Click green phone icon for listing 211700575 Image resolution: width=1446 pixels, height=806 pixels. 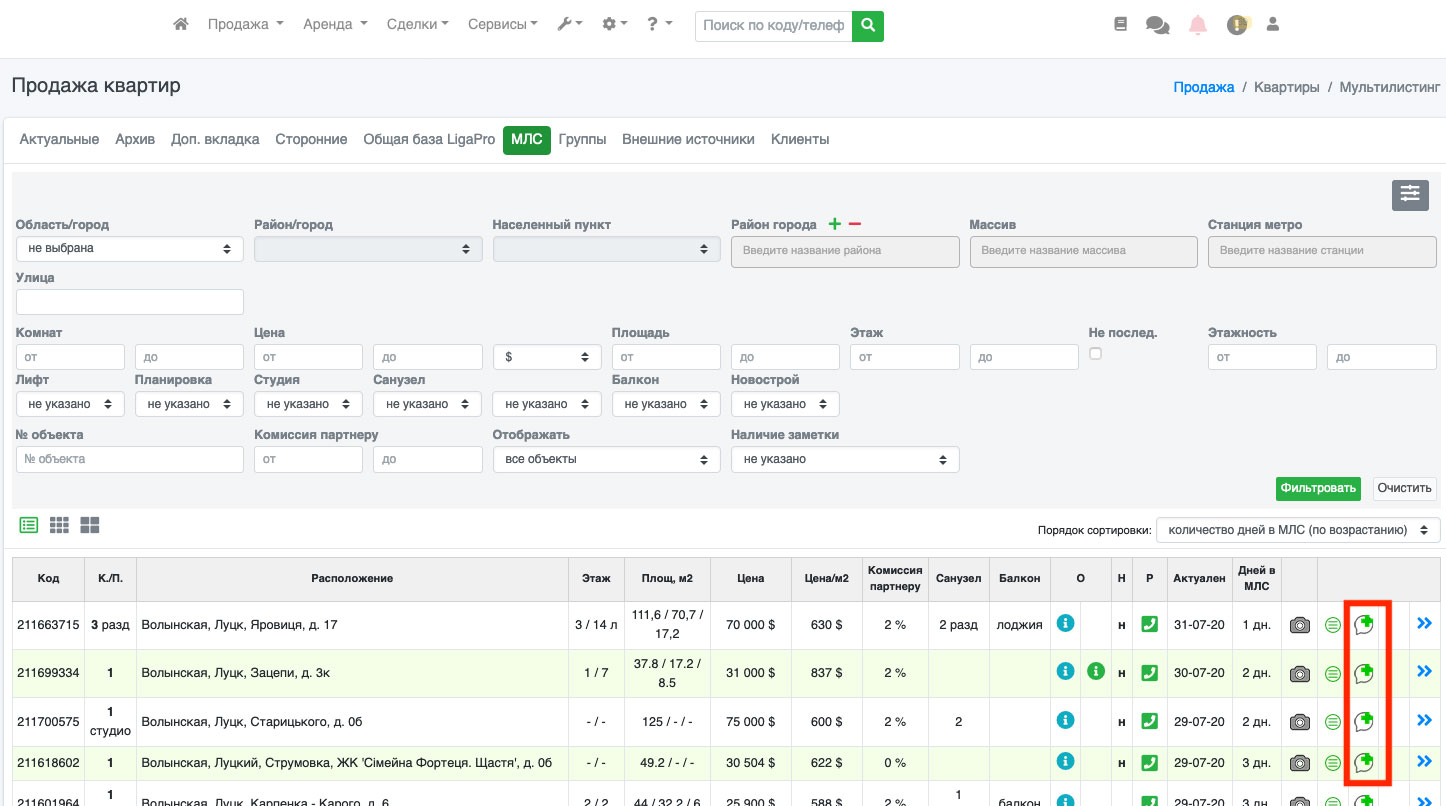click(x=1149, y=721)
